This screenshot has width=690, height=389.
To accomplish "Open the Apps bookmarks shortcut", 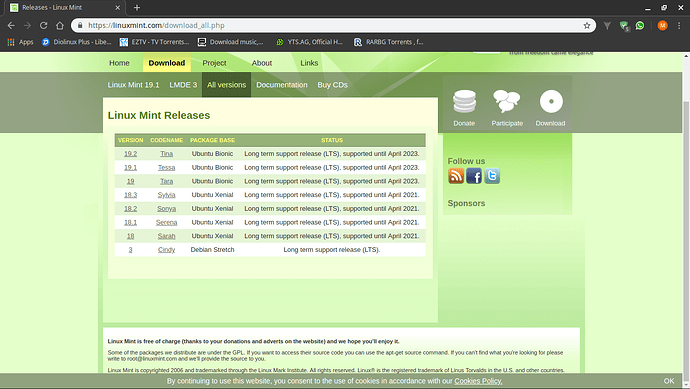I will [20, 42].
